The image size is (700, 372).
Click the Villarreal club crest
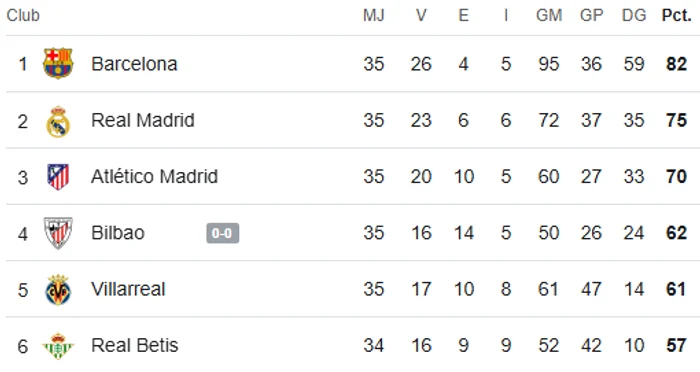[x=58, y=290]
